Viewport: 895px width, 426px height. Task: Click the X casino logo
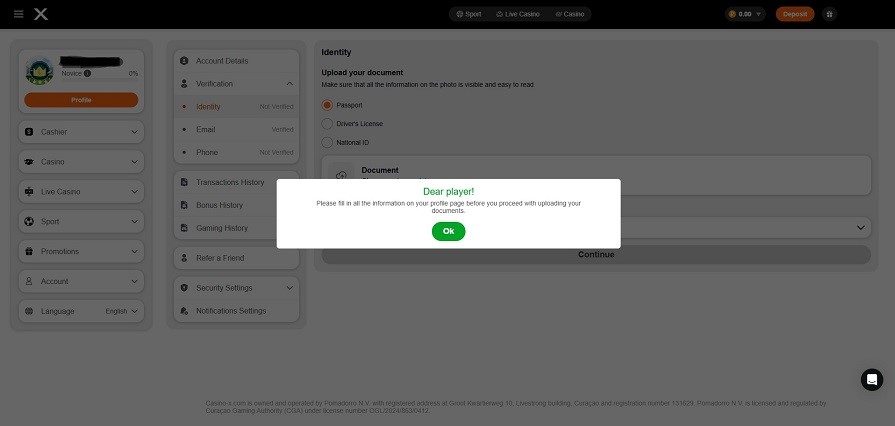tap(40, 14)
